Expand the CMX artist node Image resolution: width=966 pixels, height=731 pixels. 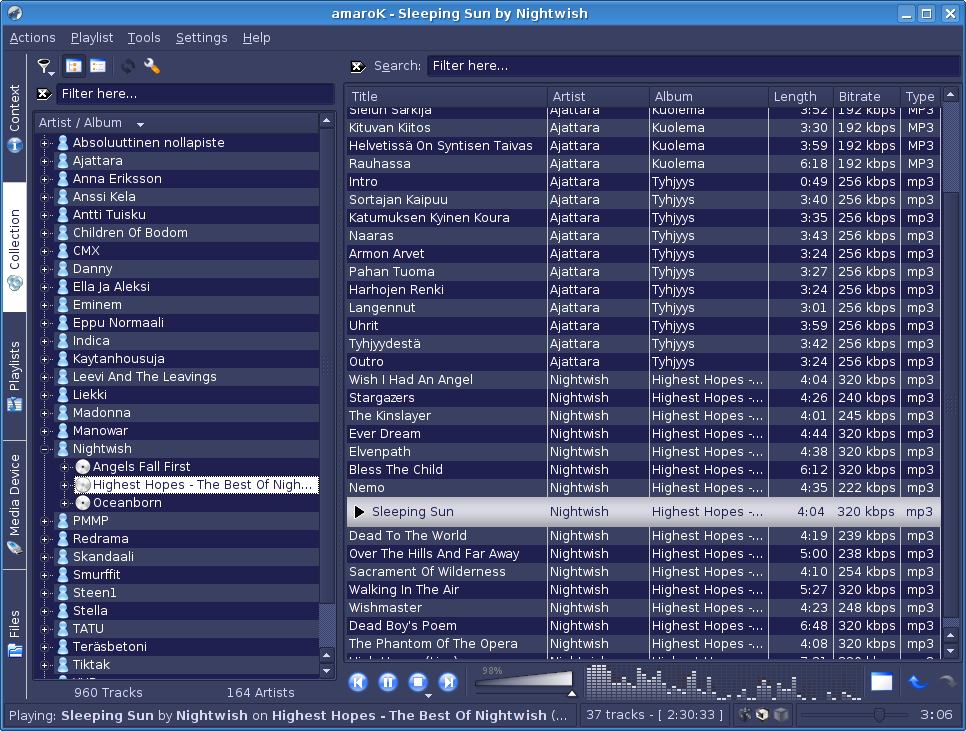(x=44, y=251)
